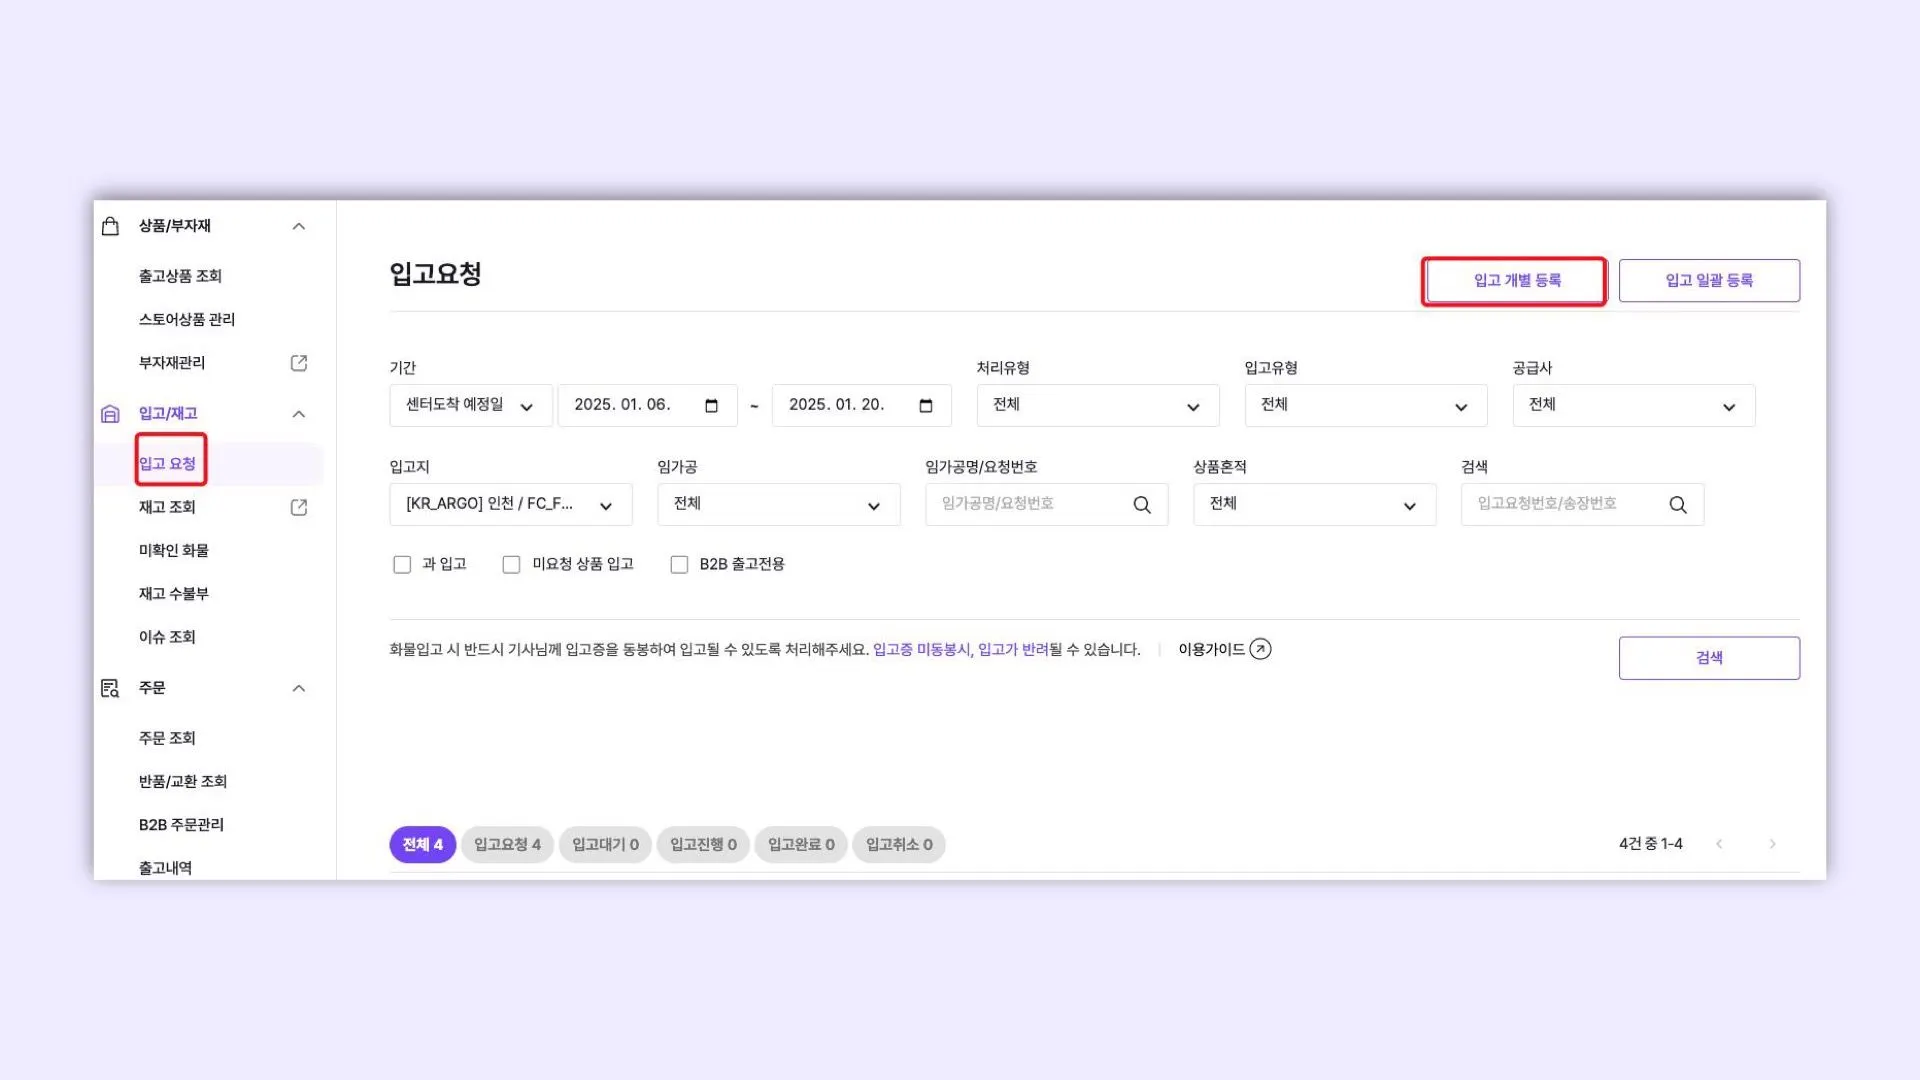Open 미확인 화물 in the sidebar

pos(174,551)
